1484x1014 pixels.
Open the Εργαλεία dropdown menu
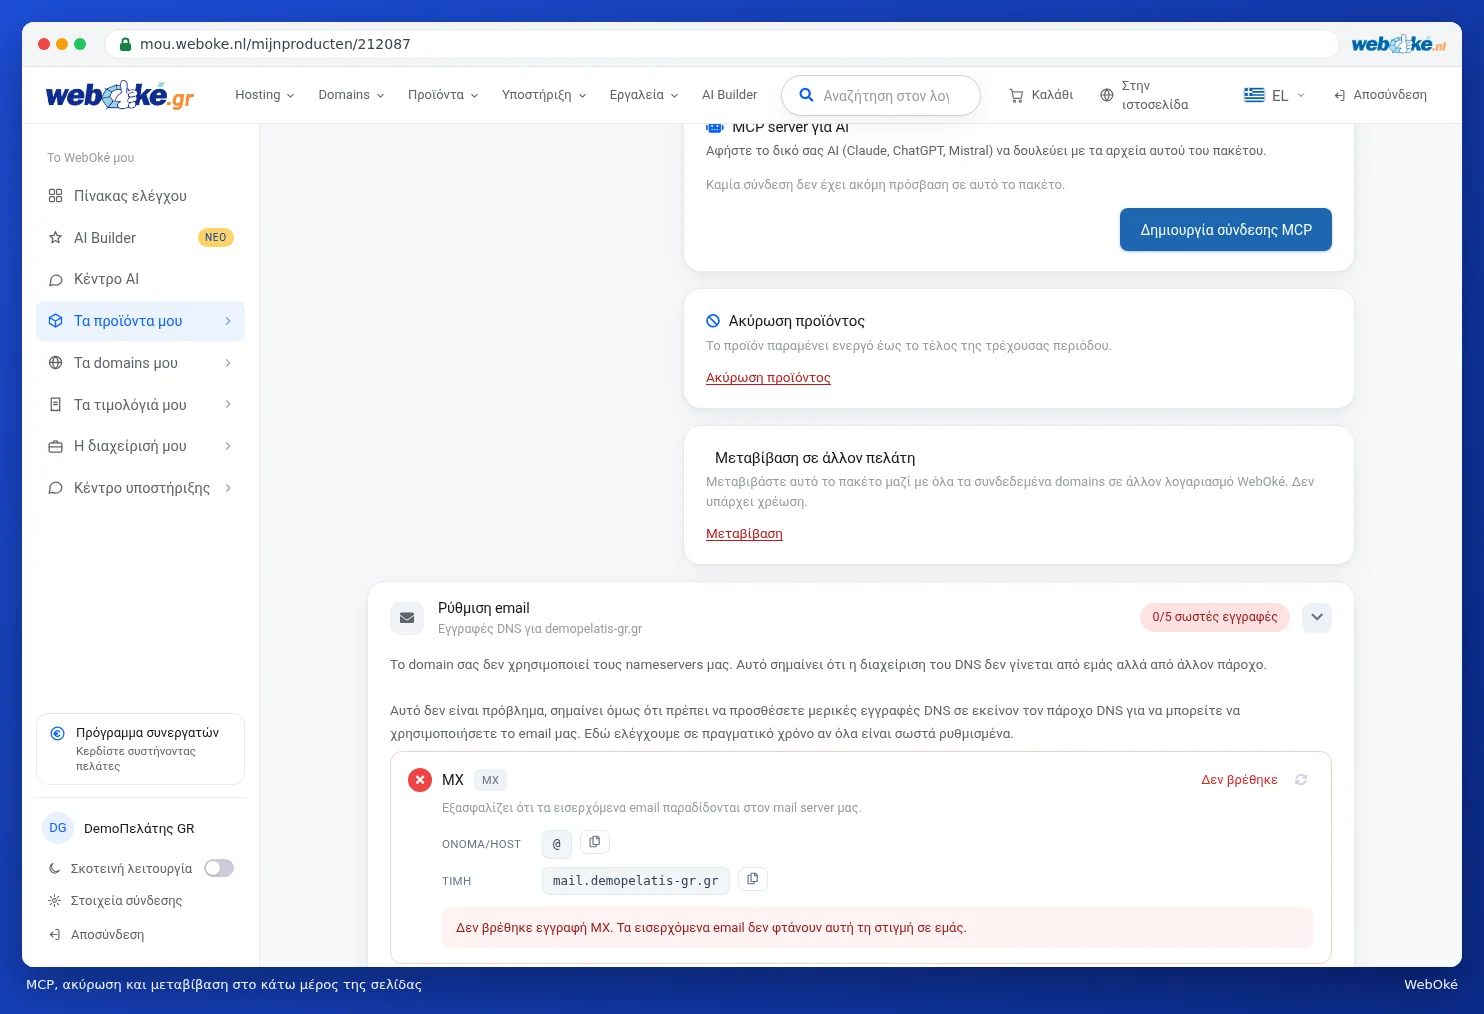tap(644, 95)
